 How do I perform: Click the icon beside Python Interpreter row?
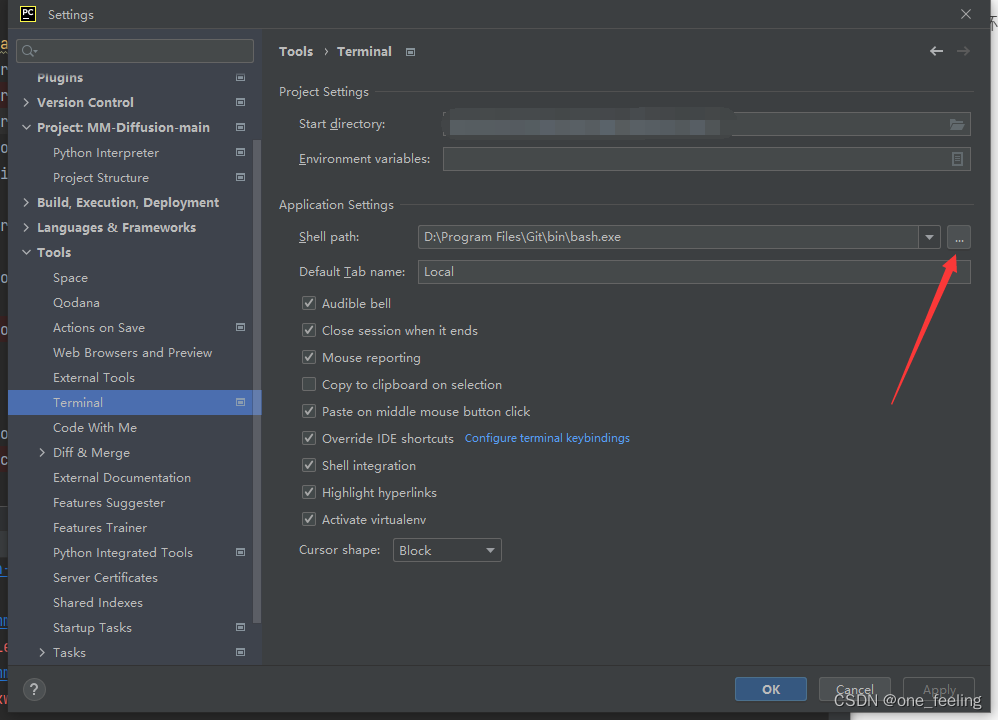(x=241, y=152)
